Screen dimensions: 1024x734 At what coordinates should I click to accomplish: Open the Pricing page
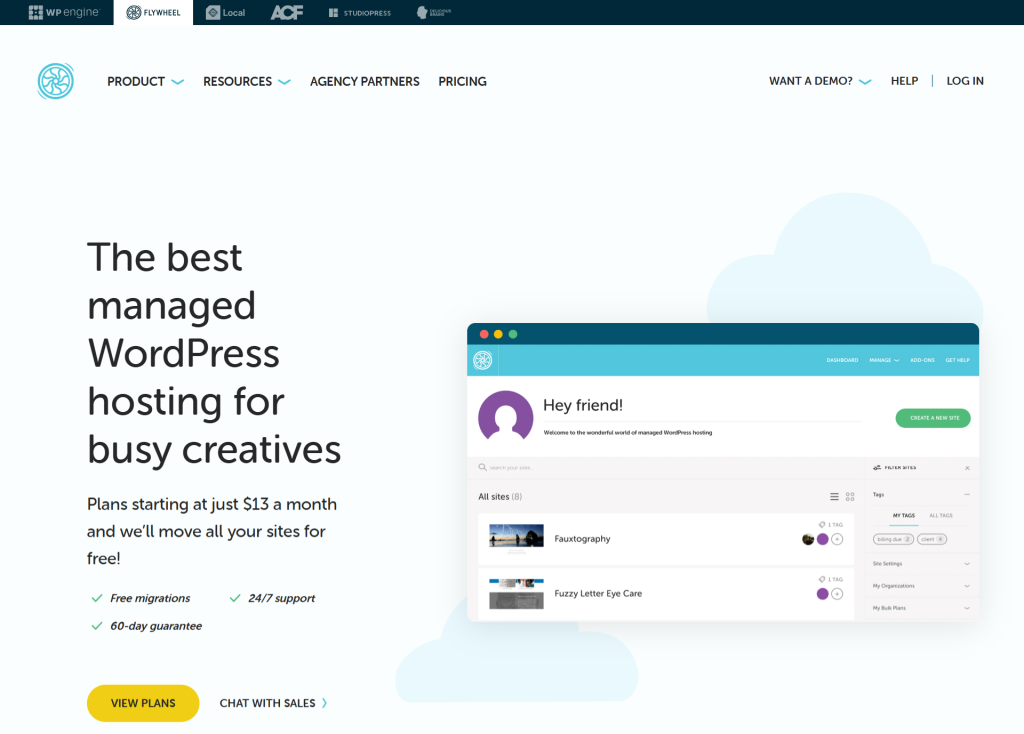pyautogui.click(x=462, y=81)
